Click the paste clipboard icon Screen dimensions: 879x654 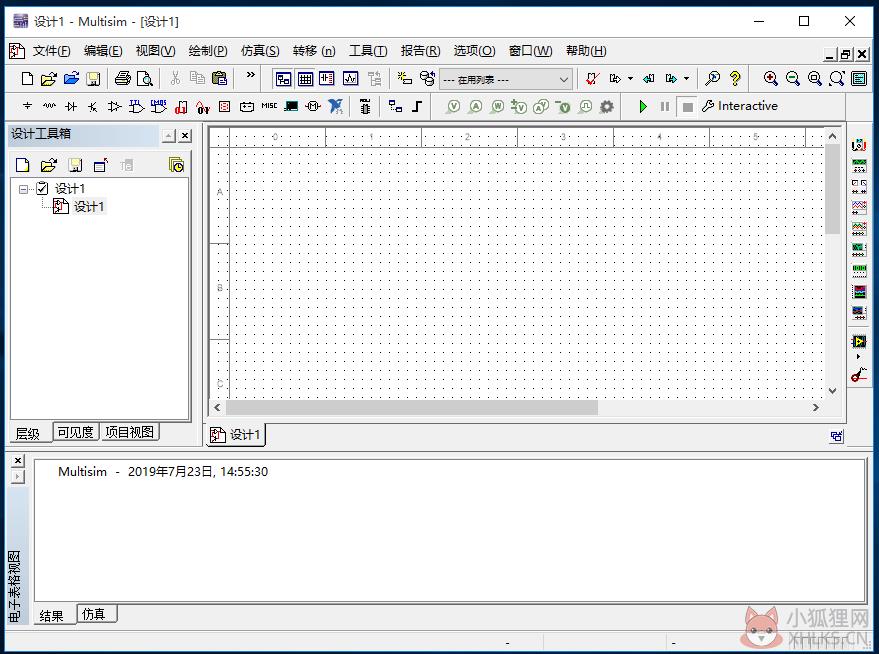click(220, 78)
